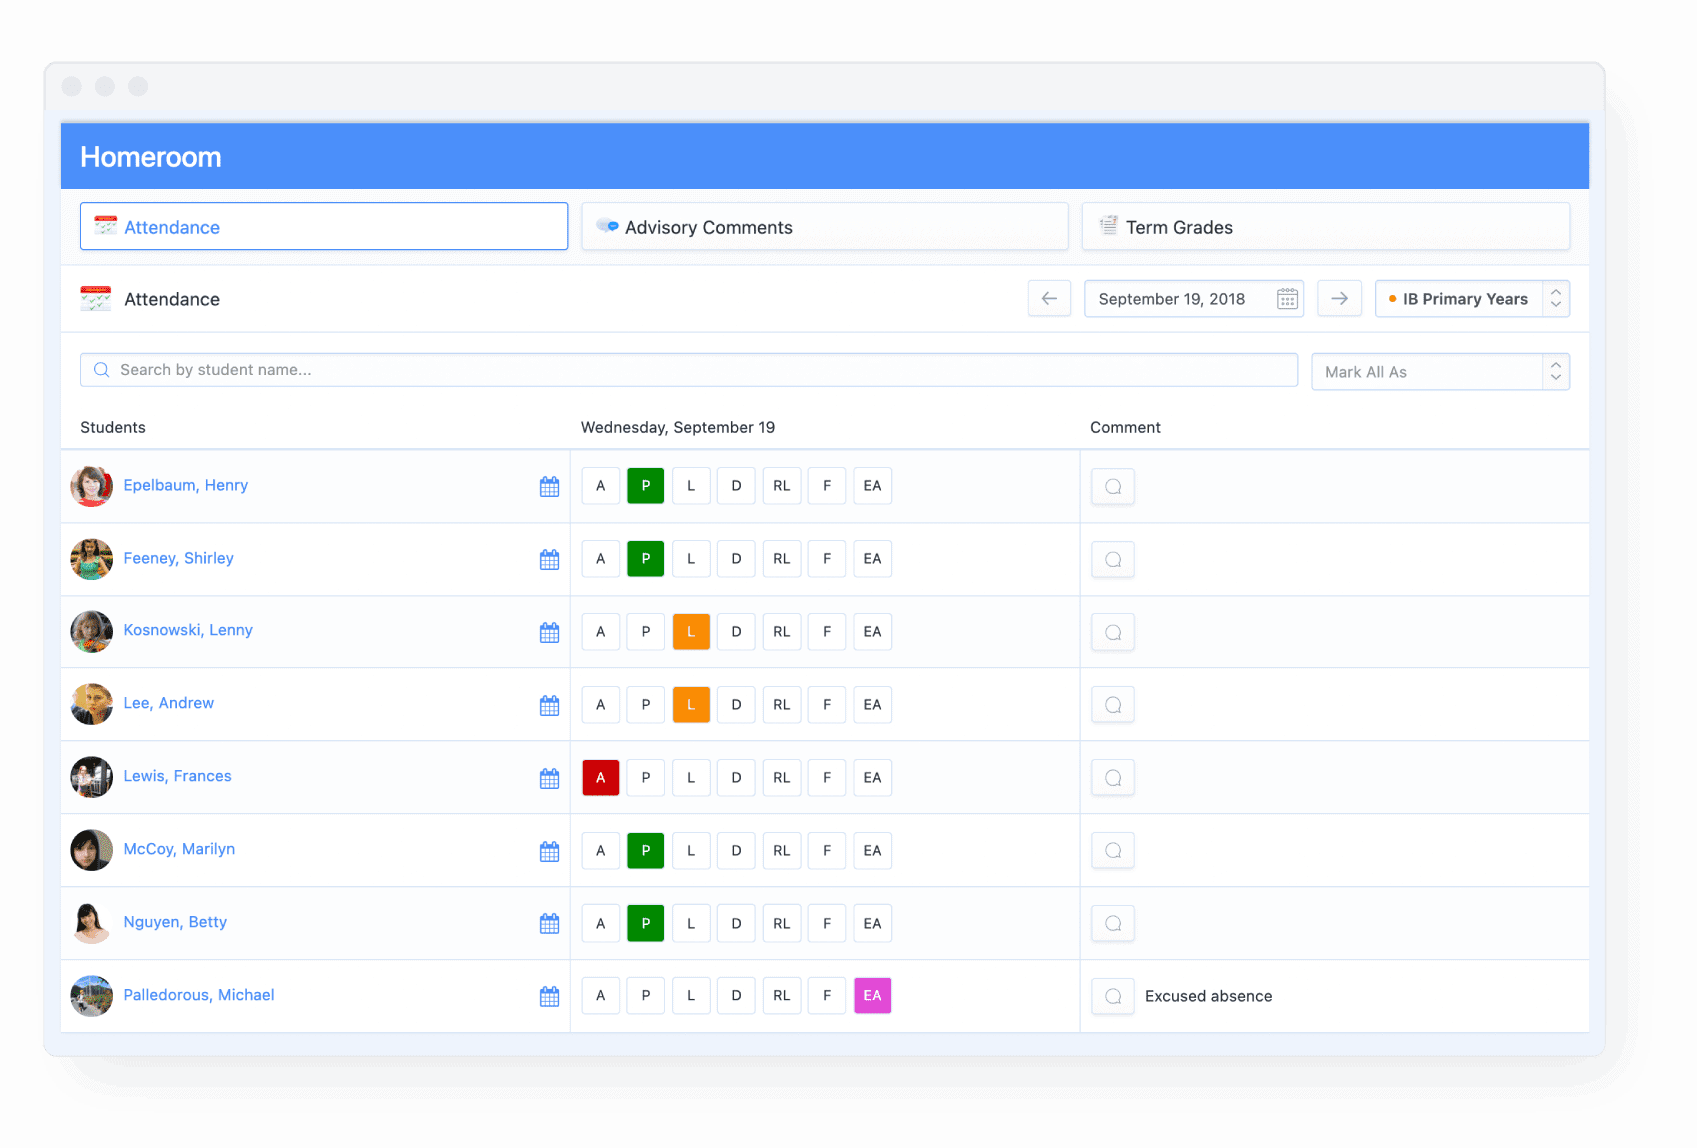Screen dimensions: 1697x1148
Task: Mark Nguyen, Betty as RL
Action: (x=782, y=923)
